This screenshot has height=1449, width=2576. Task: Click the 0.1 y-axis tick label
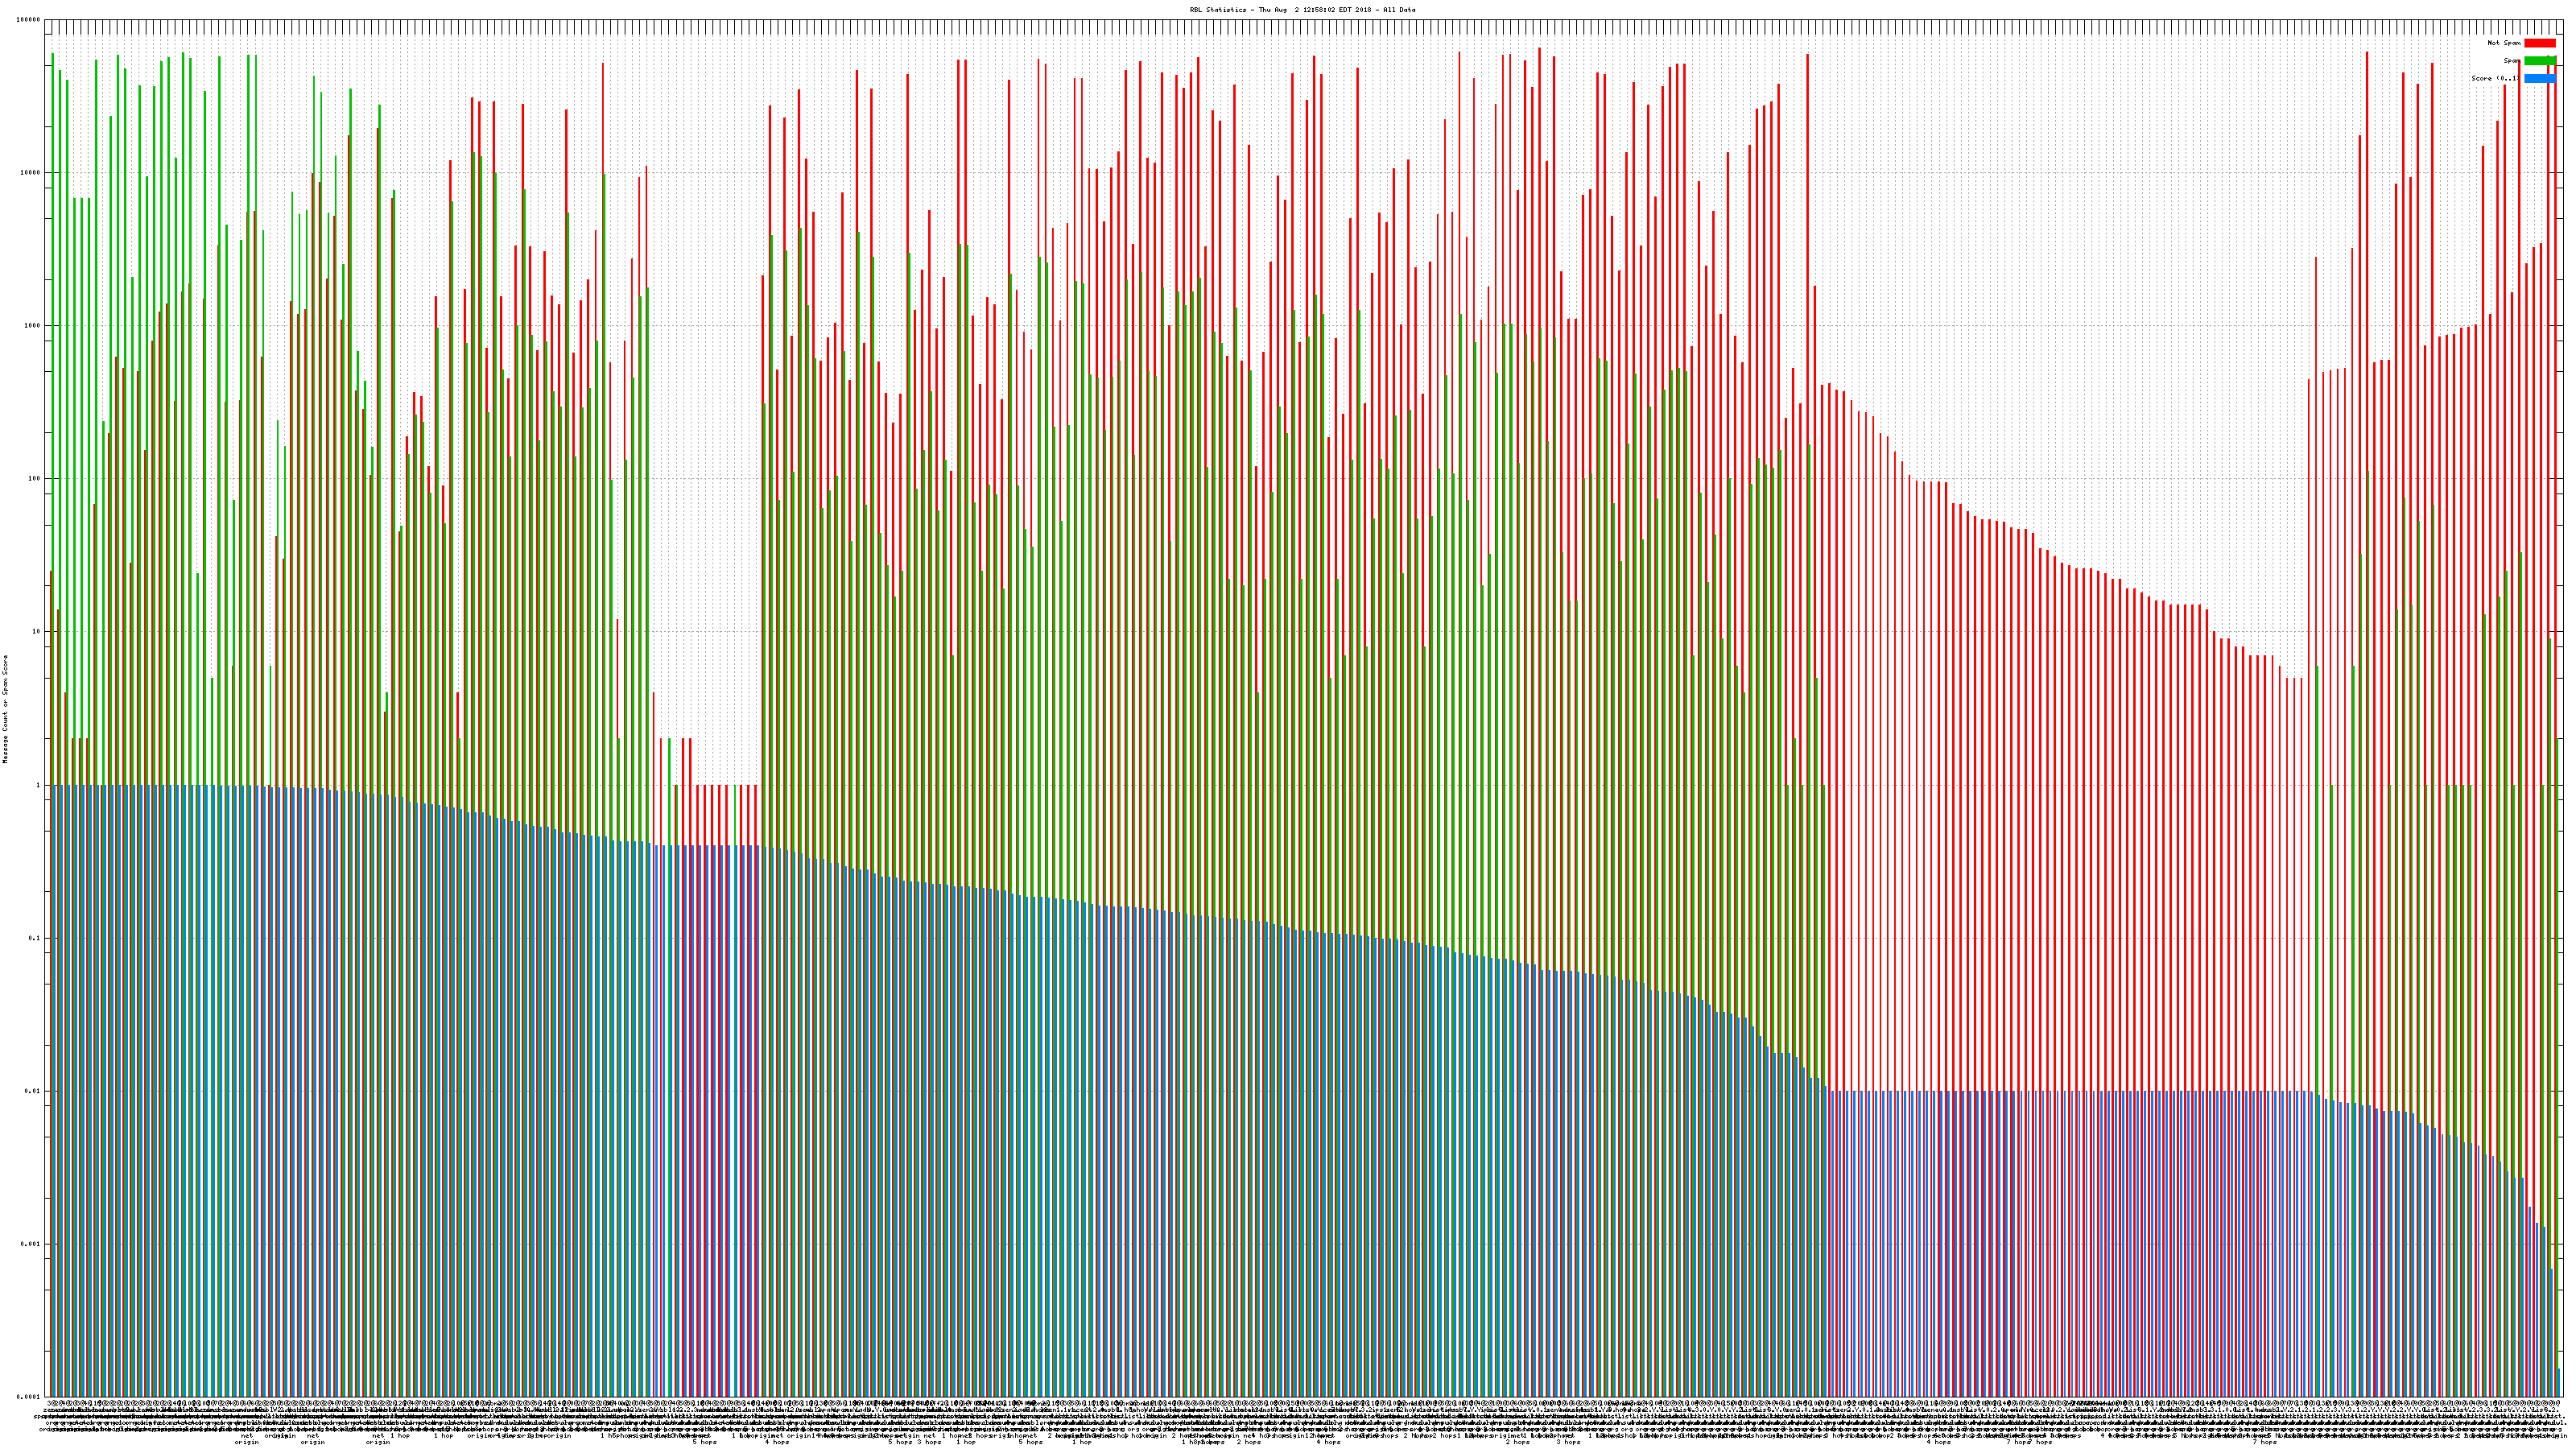coord(34,938)
